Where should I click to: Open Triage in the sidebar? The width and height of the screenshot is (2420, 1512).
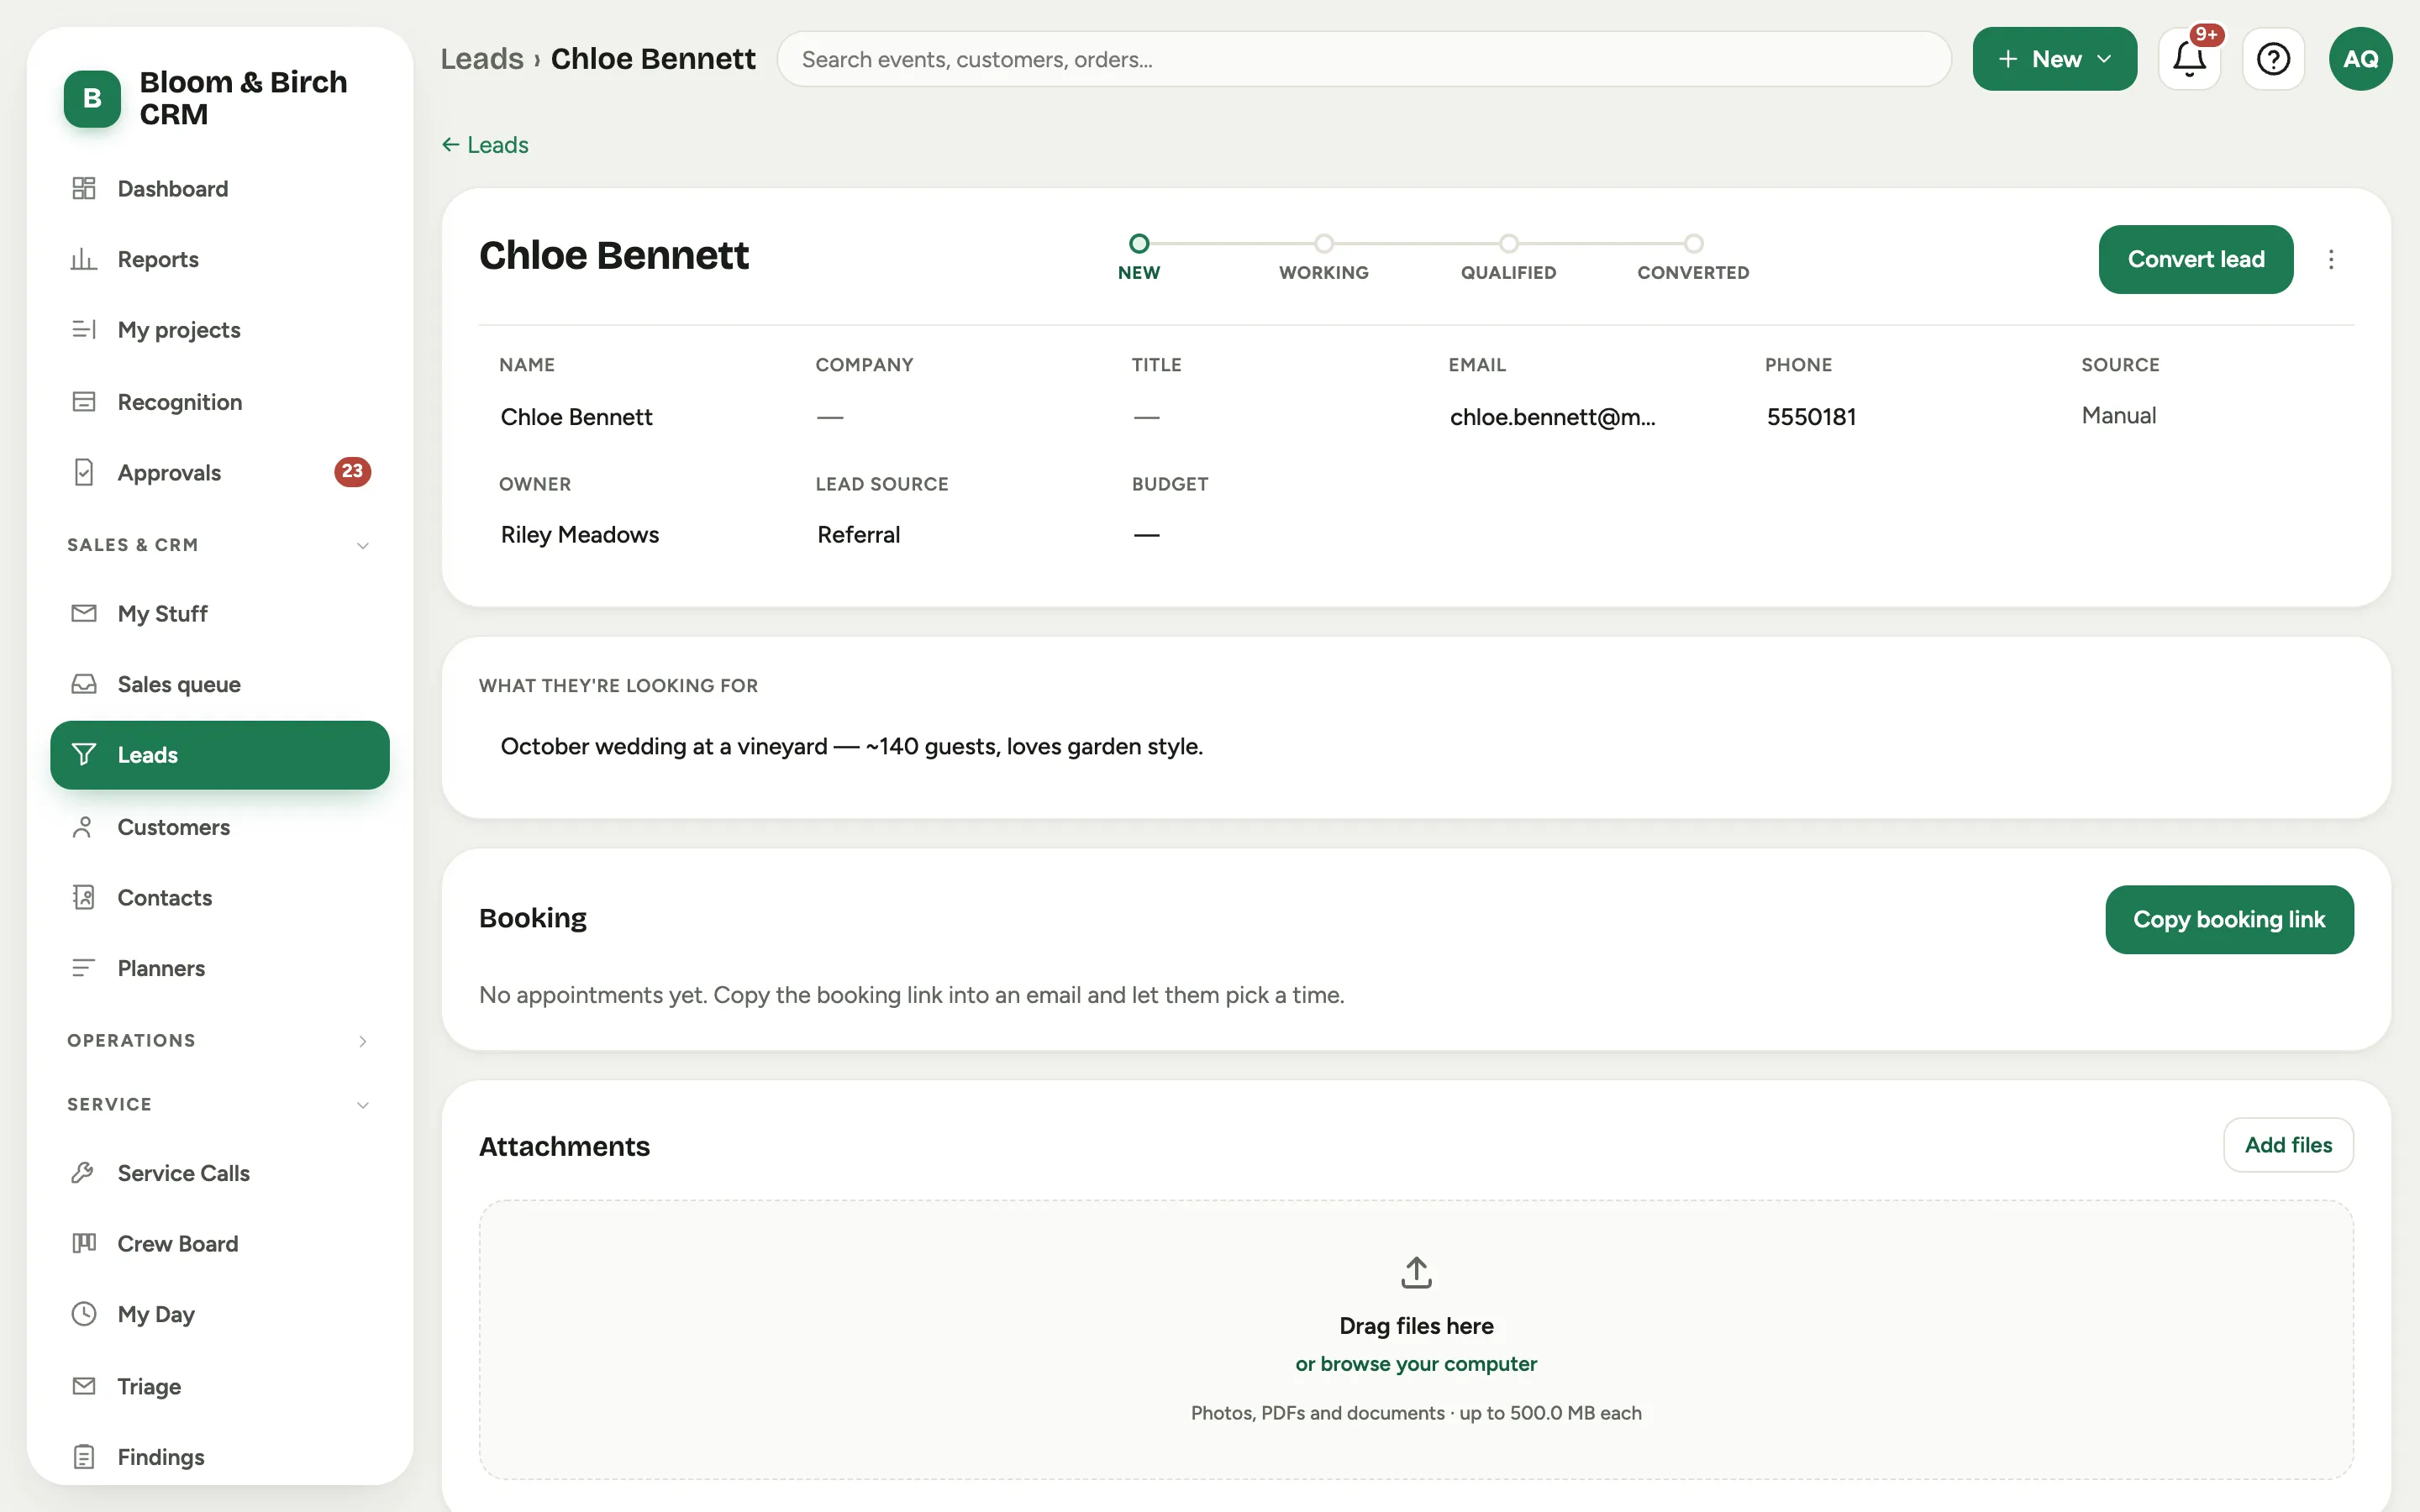pyautogui.click(x=219, y=1386)
